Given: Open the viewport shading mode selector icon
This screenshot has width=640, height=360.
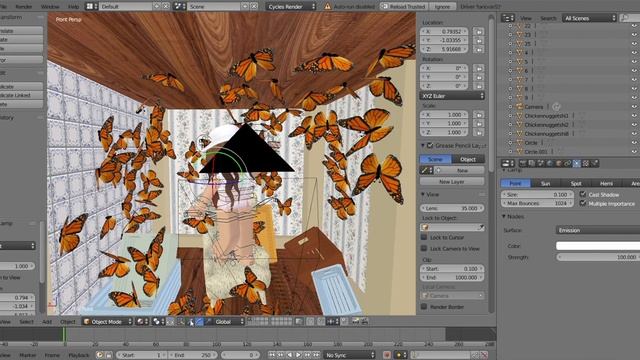Looking at the screenshot, I should pyautogui.click(x=142, y=322).
